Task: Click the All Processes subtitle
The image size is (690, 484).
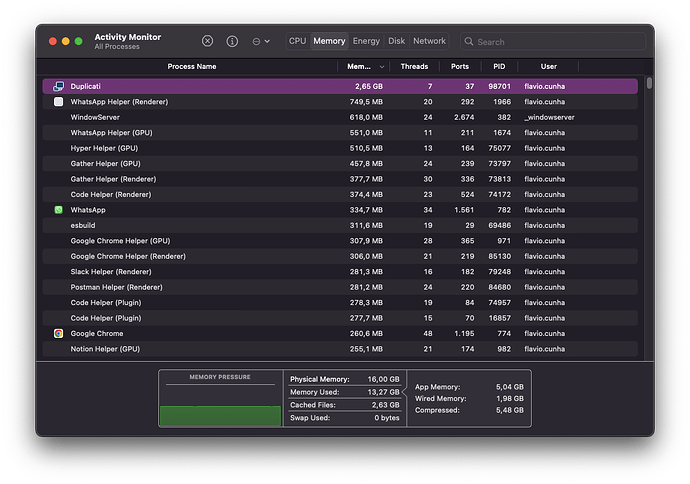Action: point(117,47)
